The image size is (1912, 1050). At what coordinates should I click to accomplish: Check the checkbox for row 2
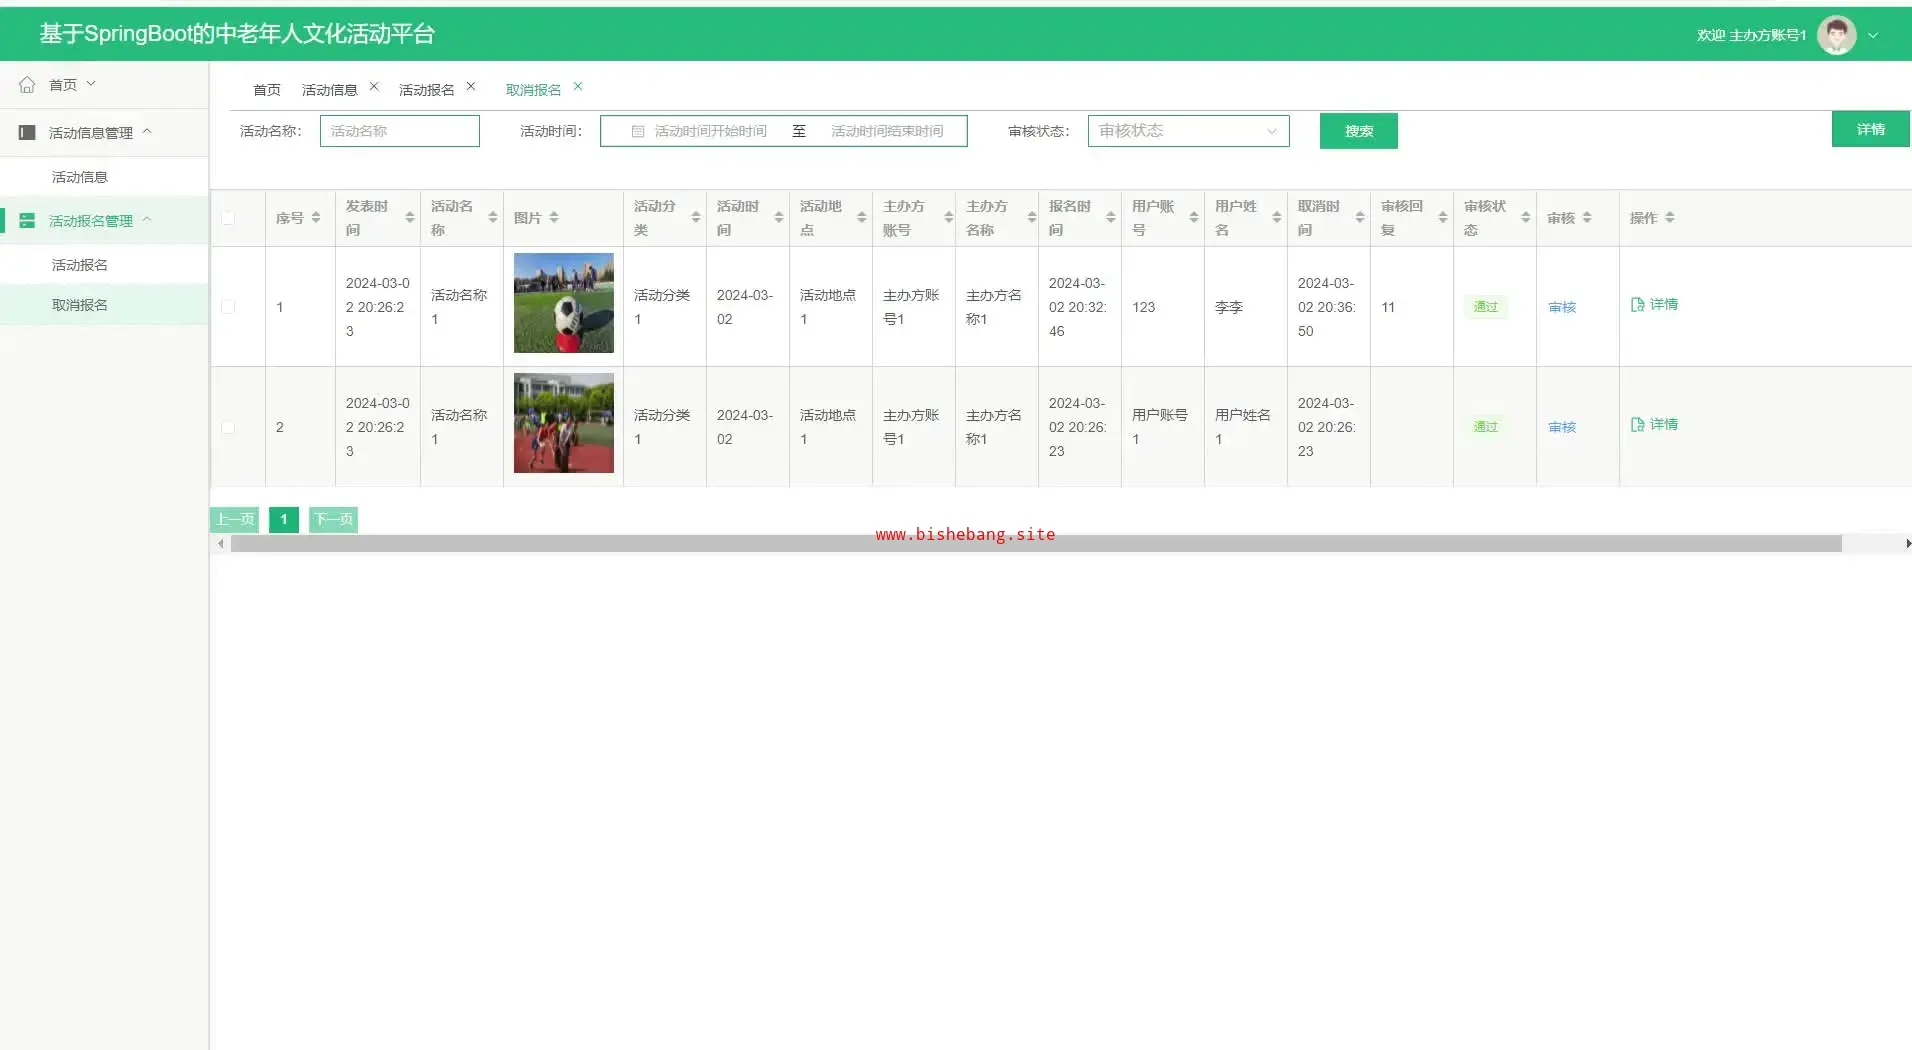(228, 427)
